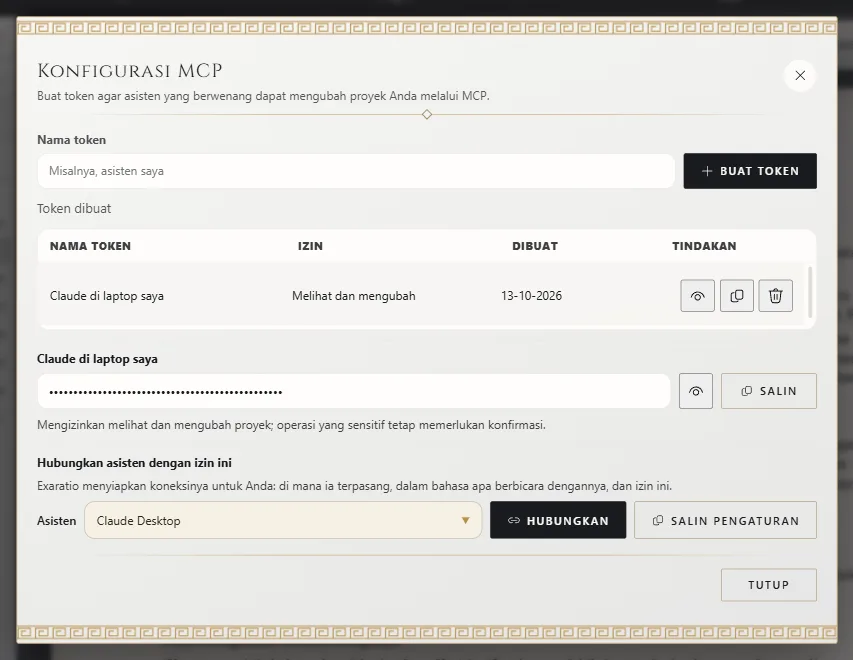Viewport: 853px width, 660px height.
Task: Reveal token via table row eye icon
Action: (697, 295)
